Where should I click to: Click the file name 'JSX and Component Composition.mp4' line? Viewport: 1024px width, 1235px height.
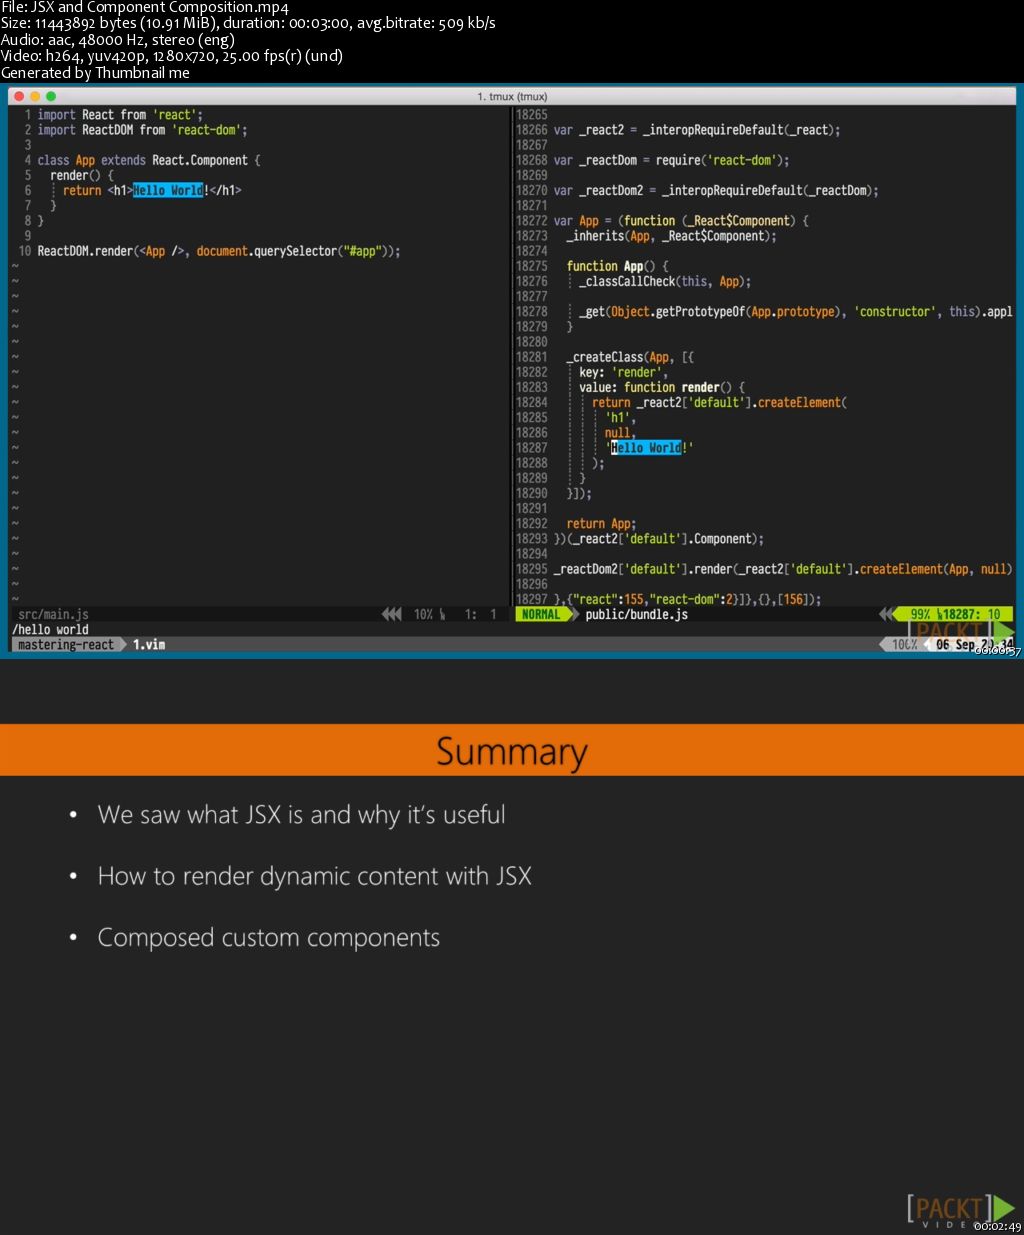145,7
